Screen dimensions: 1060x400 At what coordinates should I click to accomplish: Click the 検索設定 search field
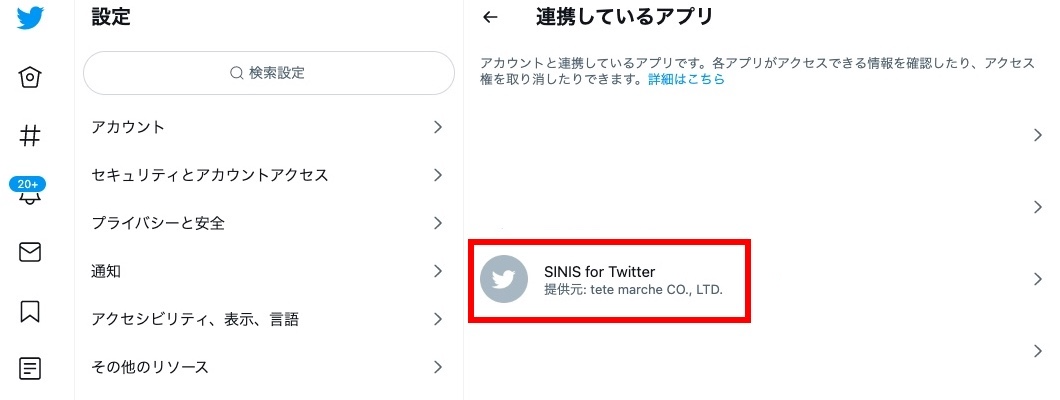click(x=269, y=73)
